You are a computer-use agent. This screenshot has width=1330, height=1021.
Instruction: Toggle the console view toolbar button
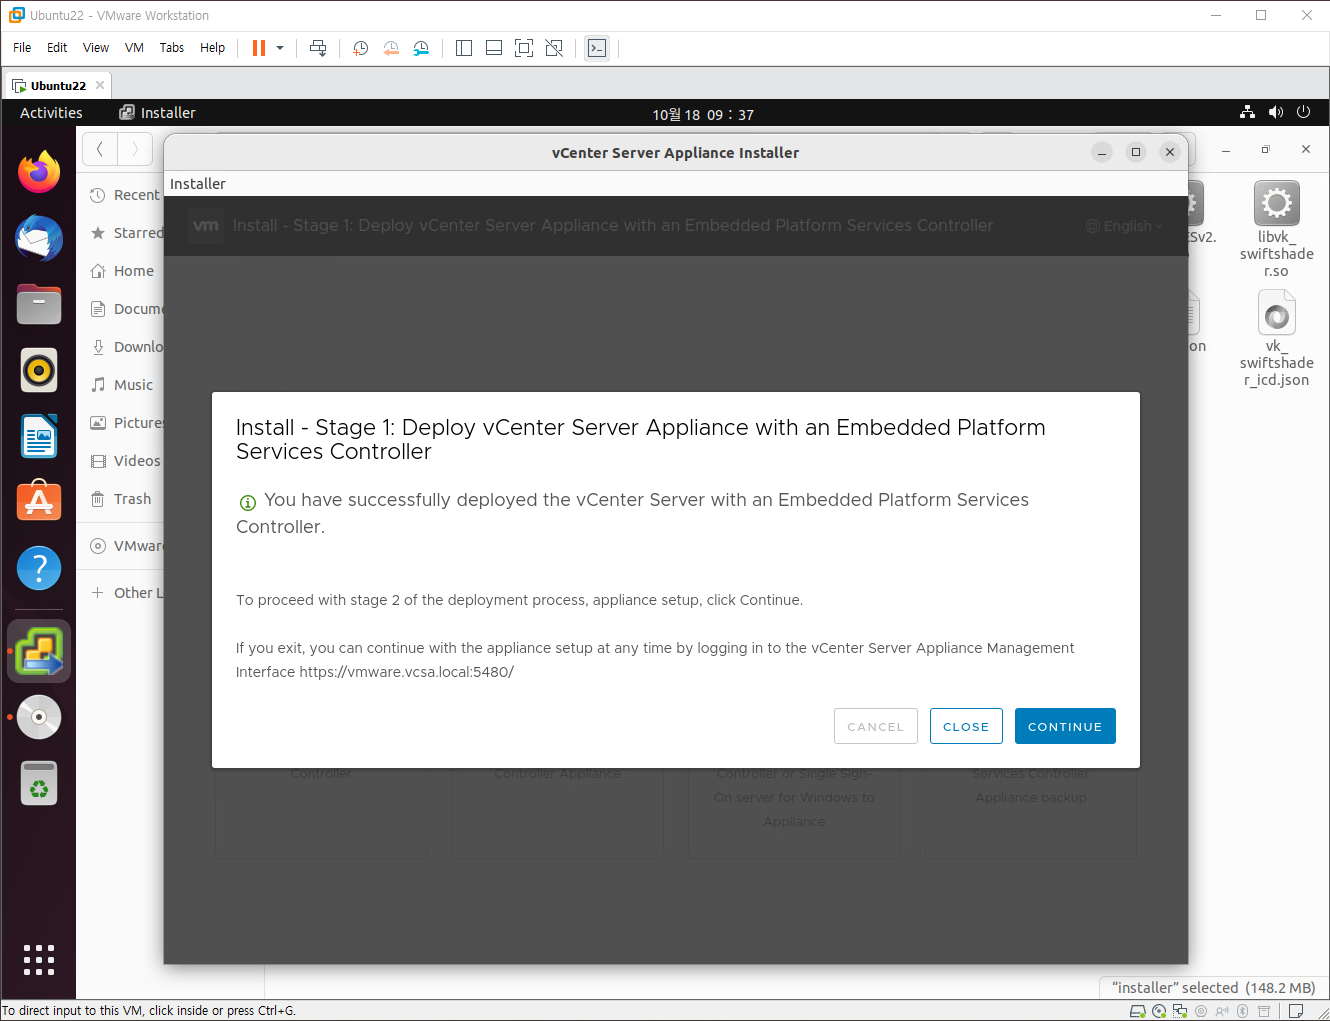click(597, 48)
